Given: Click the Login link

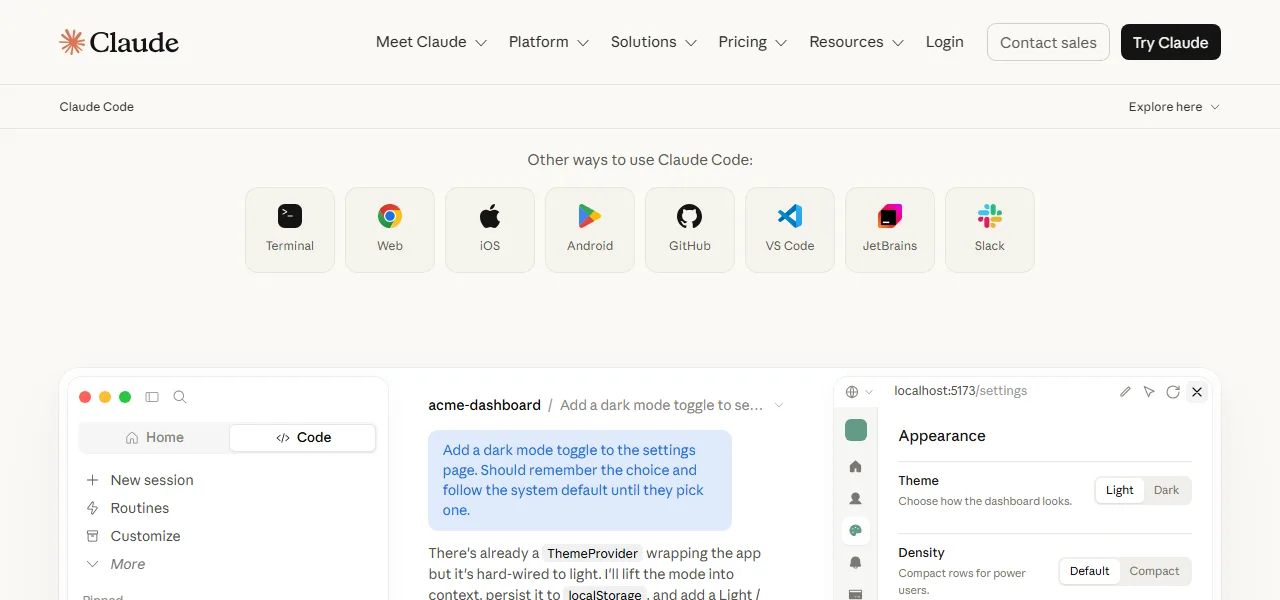Looking at the screenshot, I should 944,42.
